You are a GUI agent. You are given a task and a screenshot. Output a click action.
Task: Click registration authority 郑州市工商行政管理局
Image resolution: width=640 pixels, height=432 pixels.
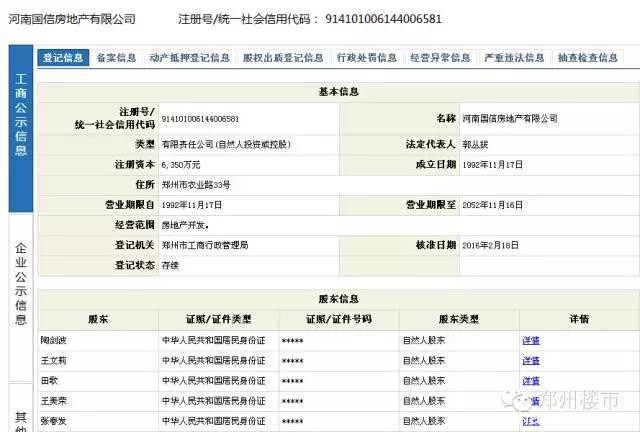pos(205,245)
